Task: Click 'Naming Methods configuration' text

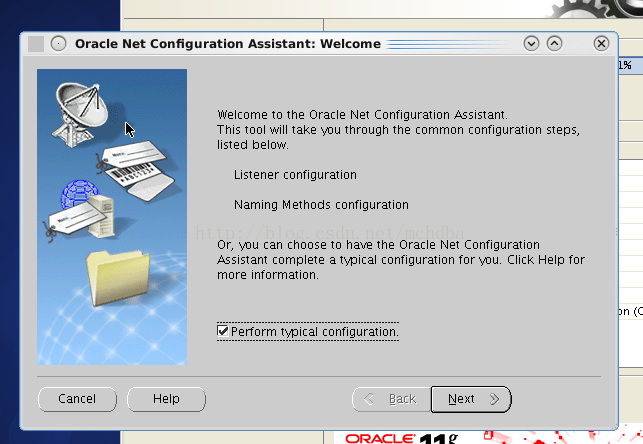Action: coord(321,205)
